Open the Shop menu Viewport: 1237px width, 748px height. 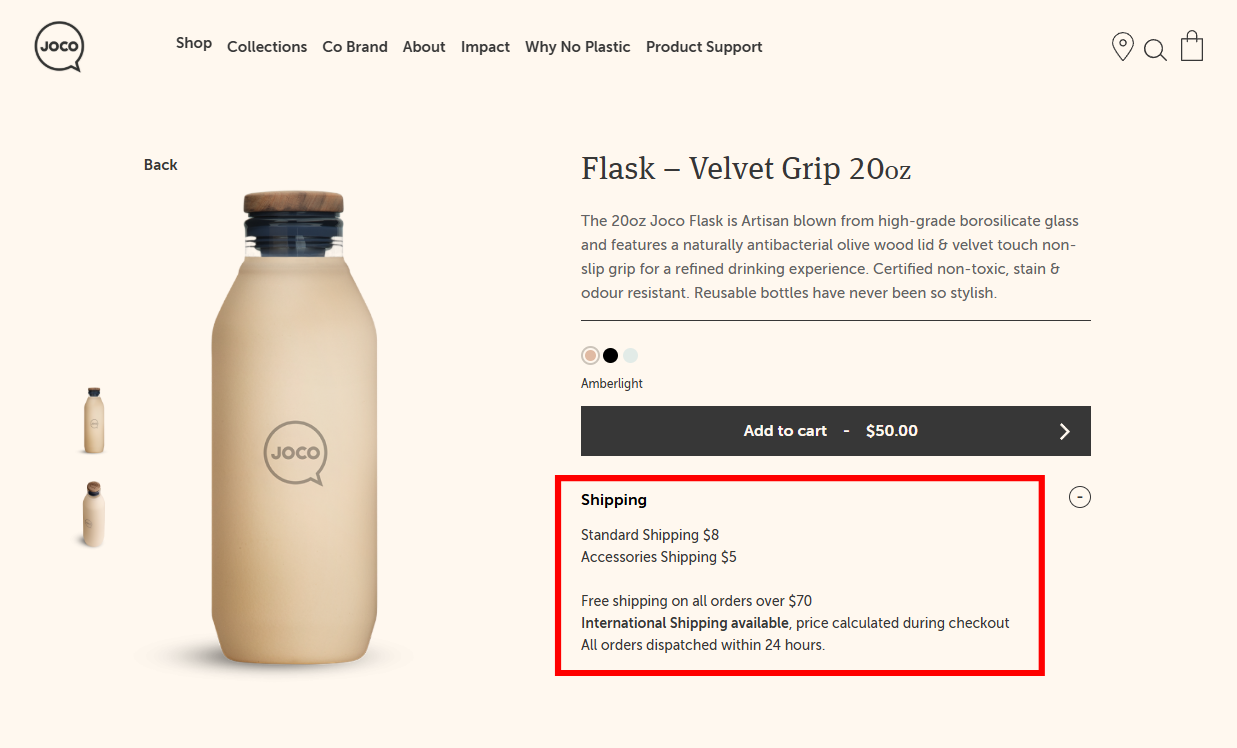point(194,43)
